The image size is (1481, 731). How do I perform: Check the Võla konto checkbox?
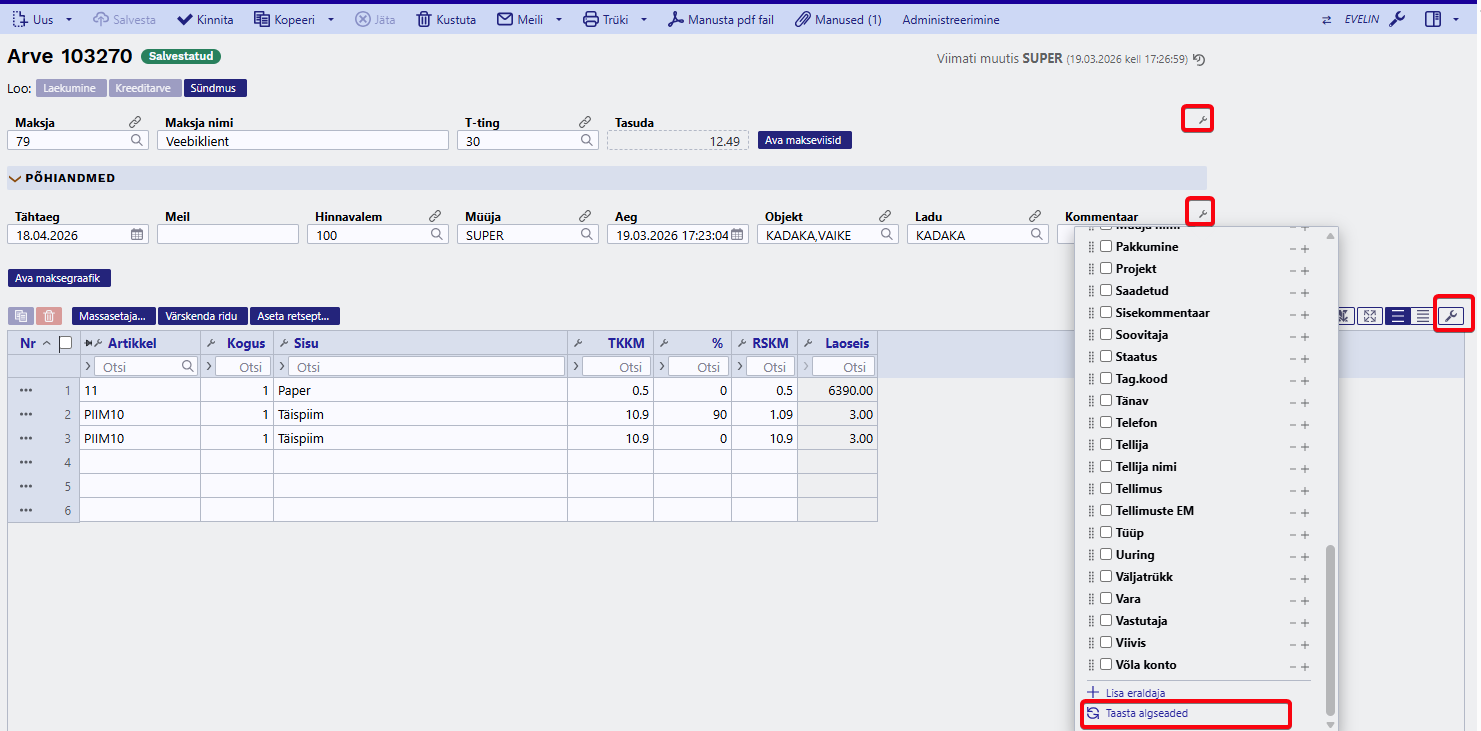(1106, 665)
